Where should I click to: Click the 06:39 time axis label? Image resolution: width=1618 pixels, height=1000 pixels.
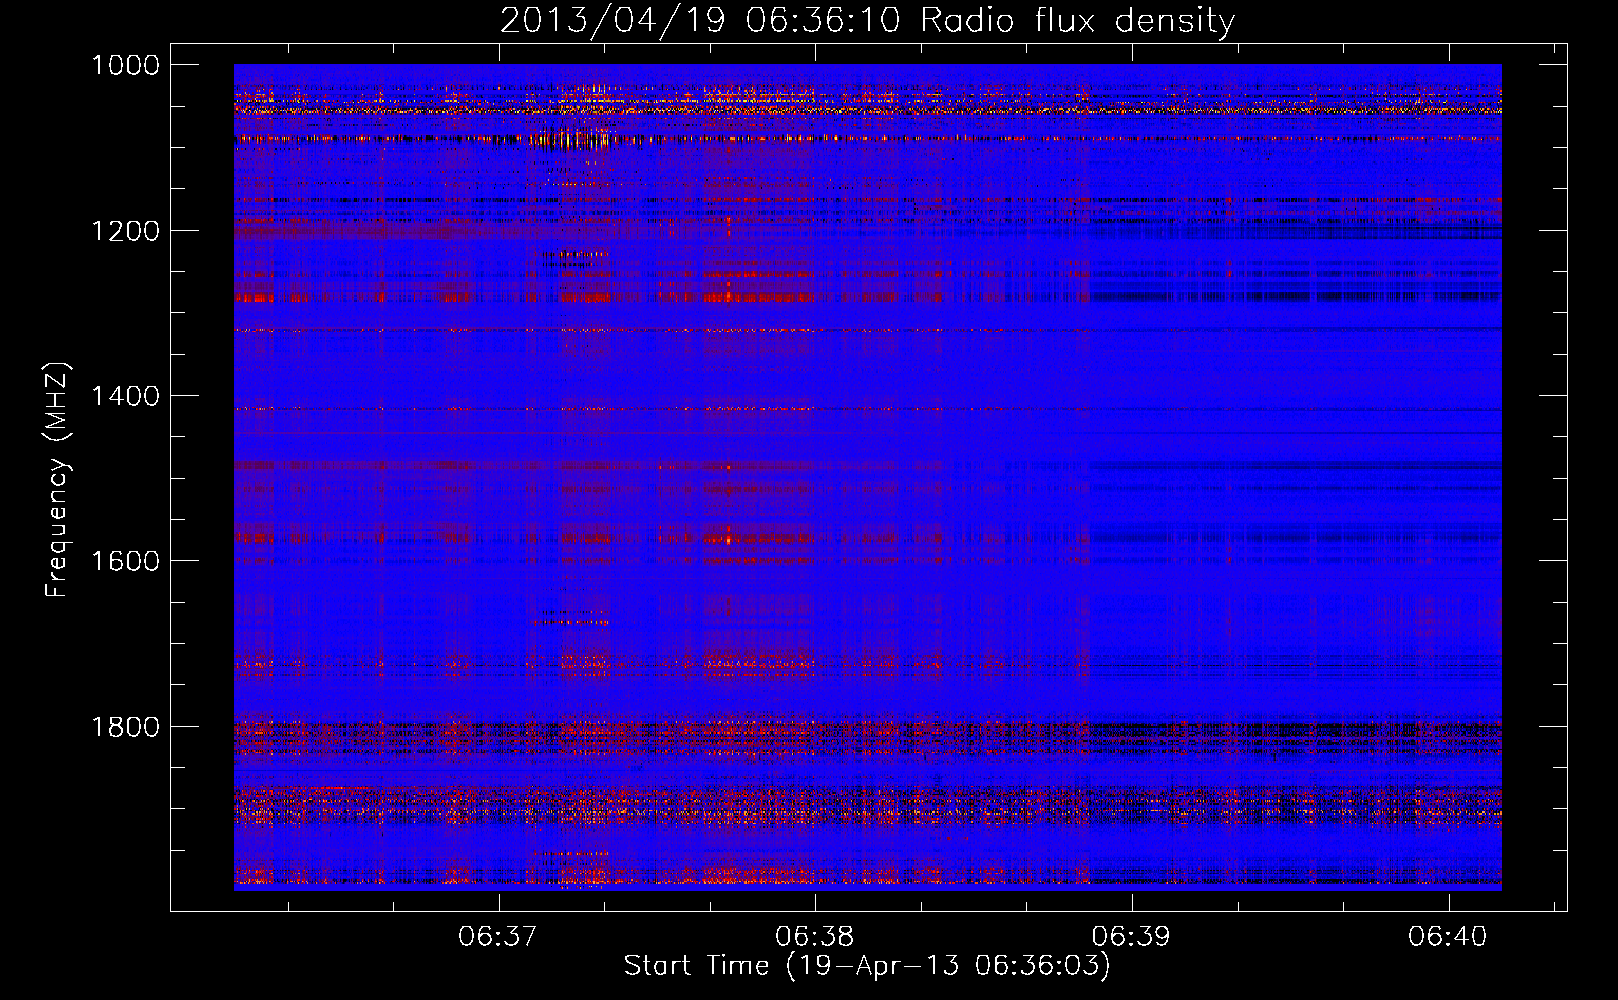(x=1131, y=936)
